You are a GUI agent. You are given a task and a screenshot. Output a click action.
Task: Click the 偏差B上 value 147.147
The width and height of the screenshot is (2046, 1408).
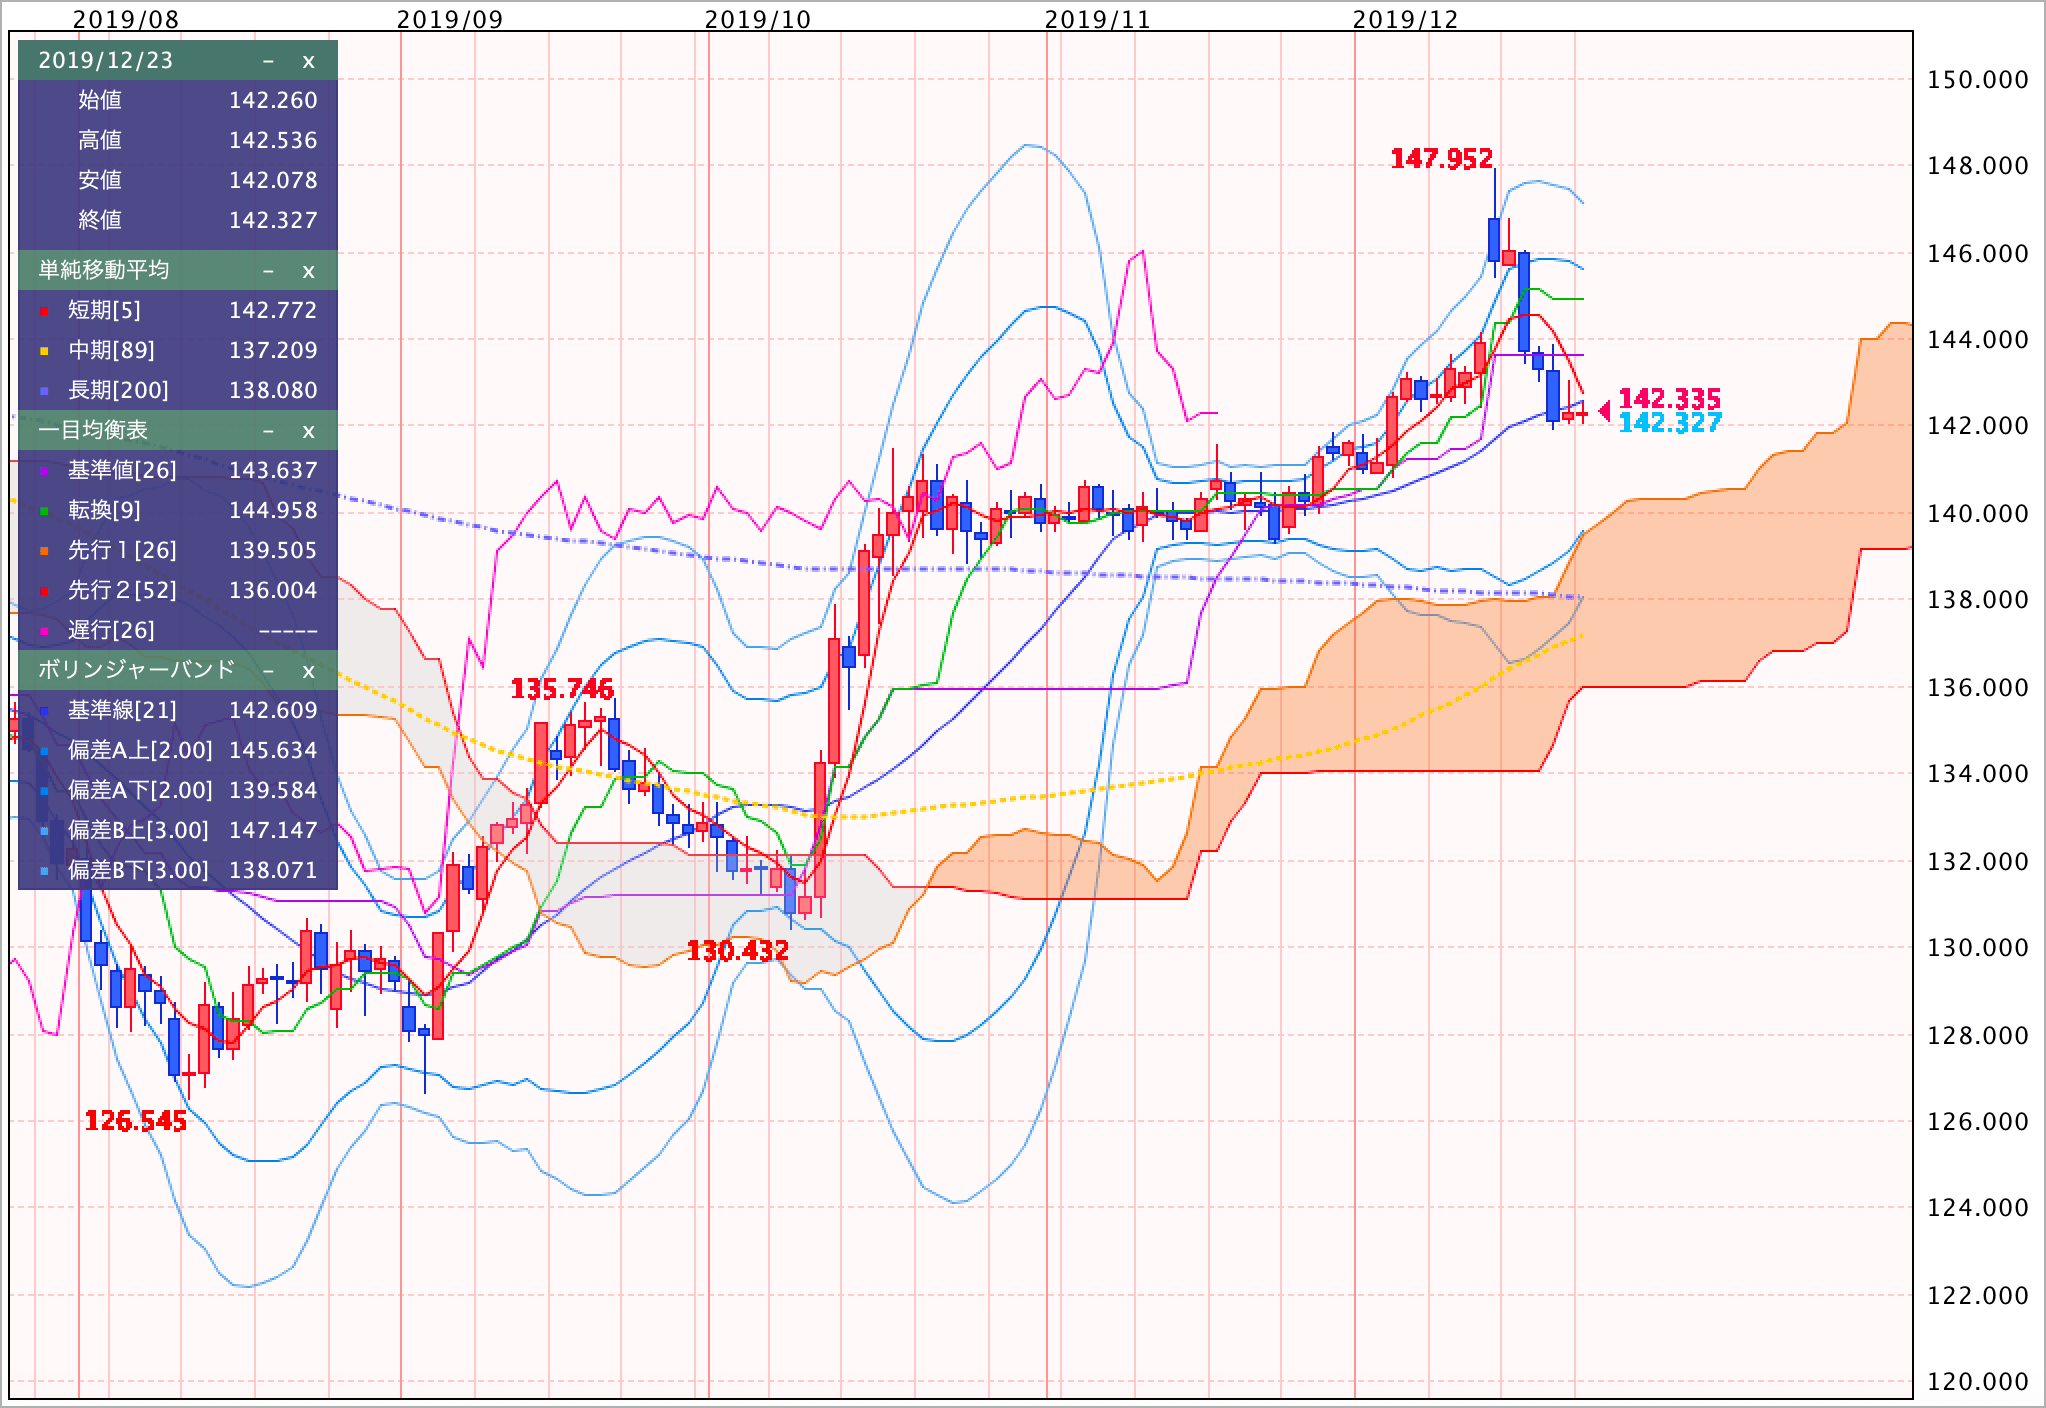[273, 831]
